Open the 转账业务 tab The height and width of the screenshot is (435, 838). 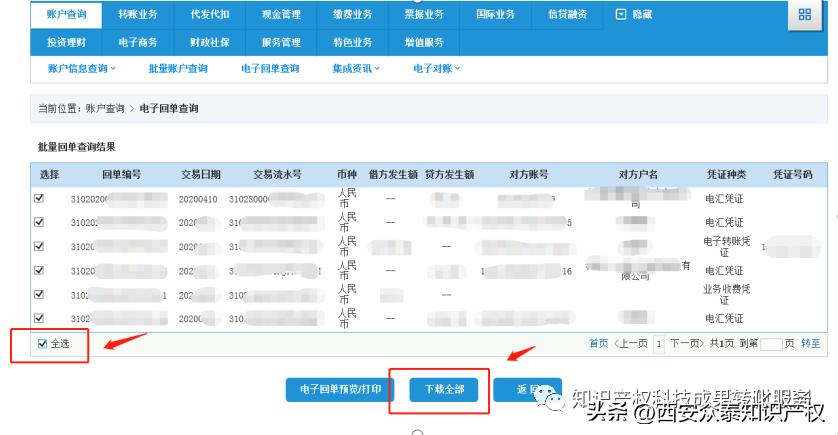pyautogui.click(x=138, y=14)
